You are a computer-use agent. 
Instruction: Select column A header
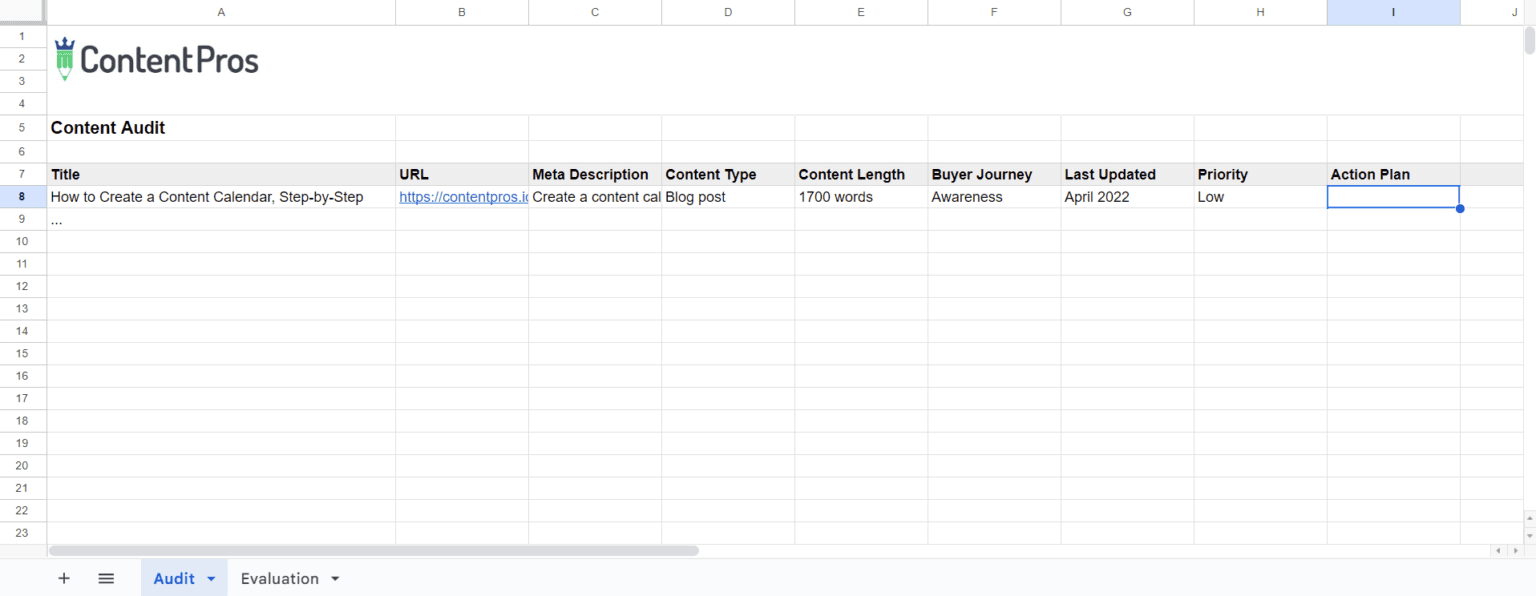tap(221, 12)
